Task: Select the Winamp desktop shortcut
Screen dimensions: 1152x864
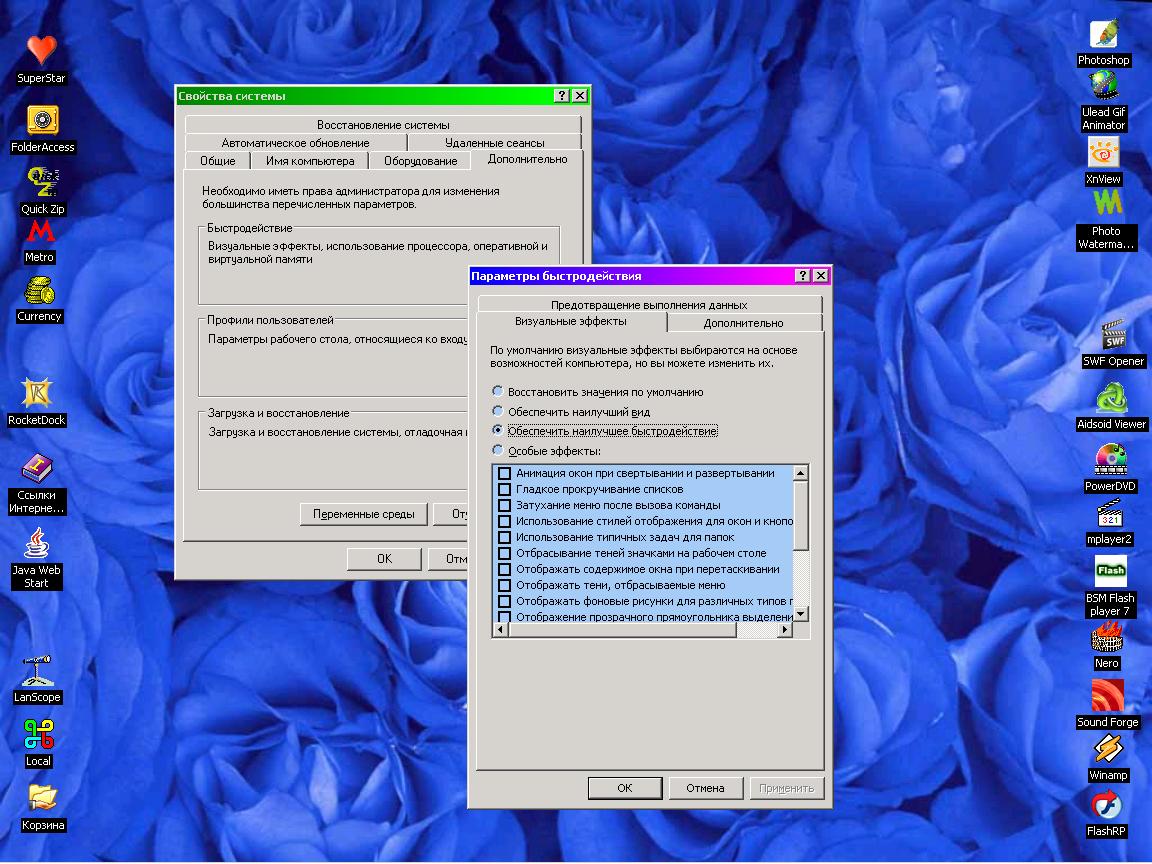Action: [x=1107, y=750]
